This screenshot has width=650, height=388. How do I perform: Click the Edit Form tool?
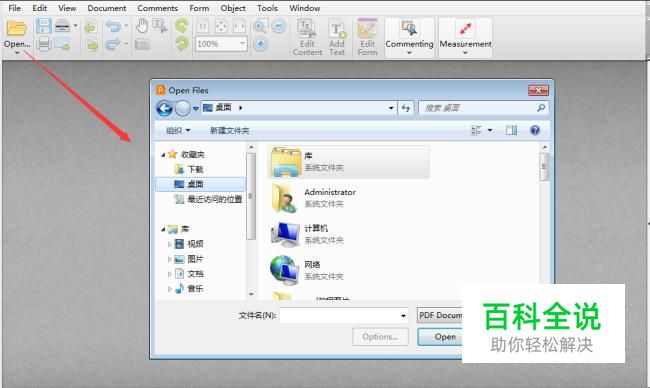pos(367,37)
